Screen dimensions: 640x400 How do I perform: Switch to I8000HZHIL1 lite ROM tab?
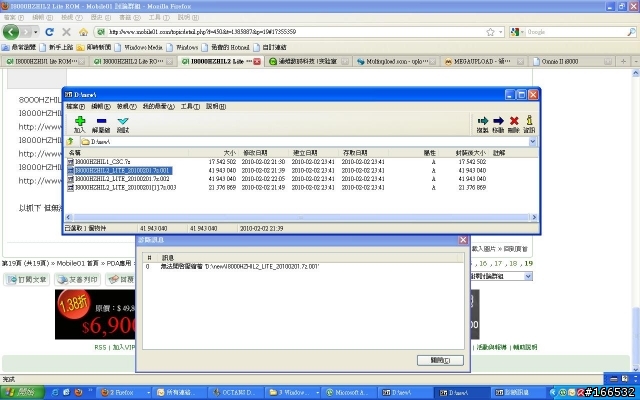[44, 62]
